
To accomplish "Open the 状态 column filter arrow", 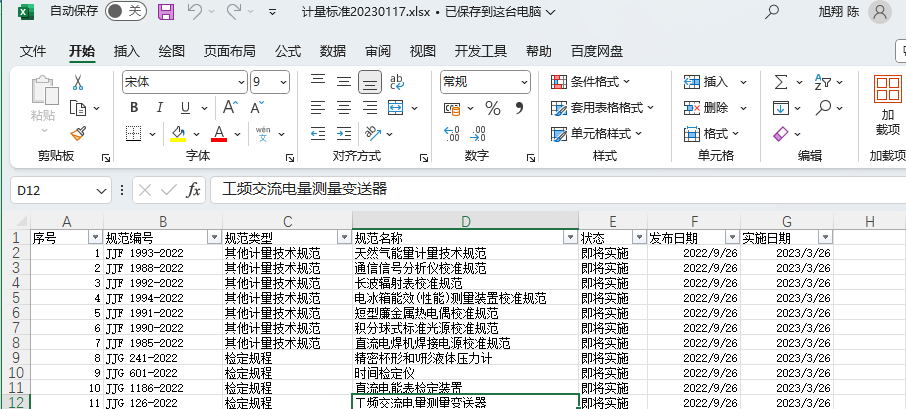I will coord(638,237).
